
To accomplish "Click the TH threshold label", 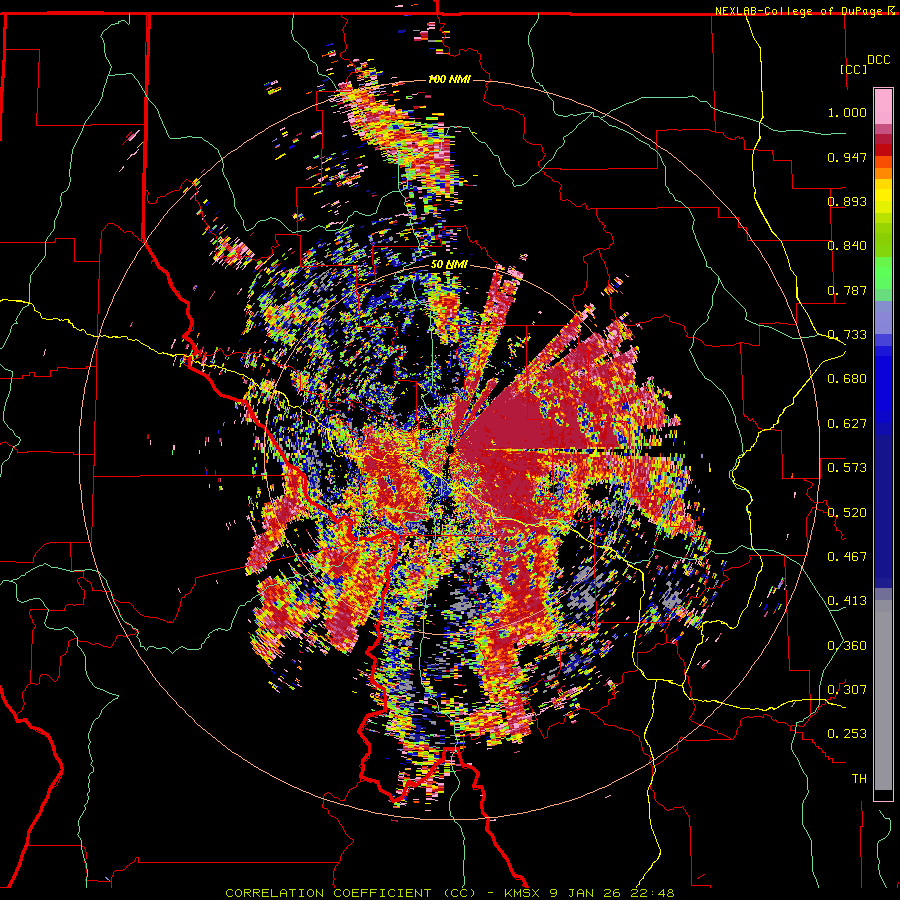I will coord(859,779).
